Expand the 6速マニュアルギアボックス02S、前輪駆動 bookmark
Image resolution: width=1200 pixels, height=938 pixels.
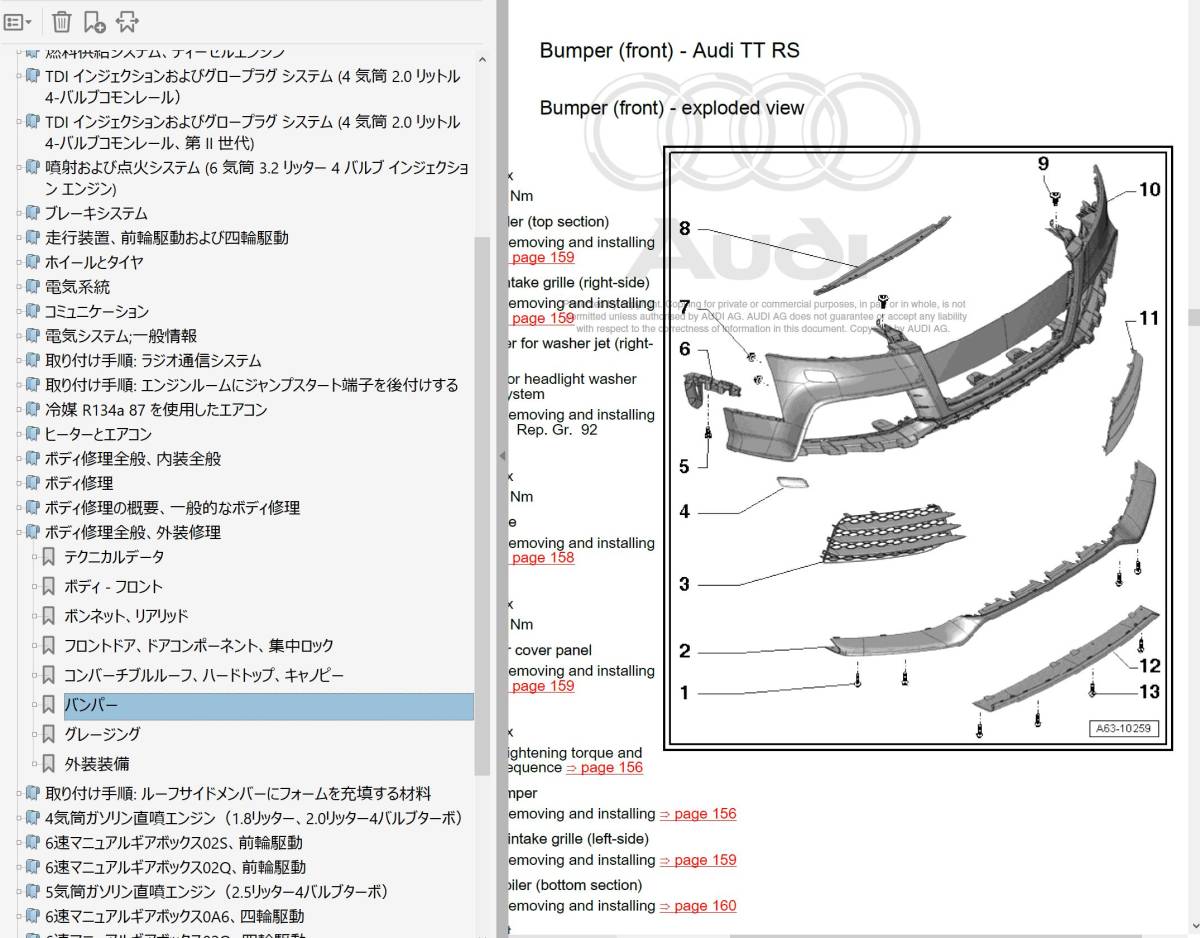19,842
